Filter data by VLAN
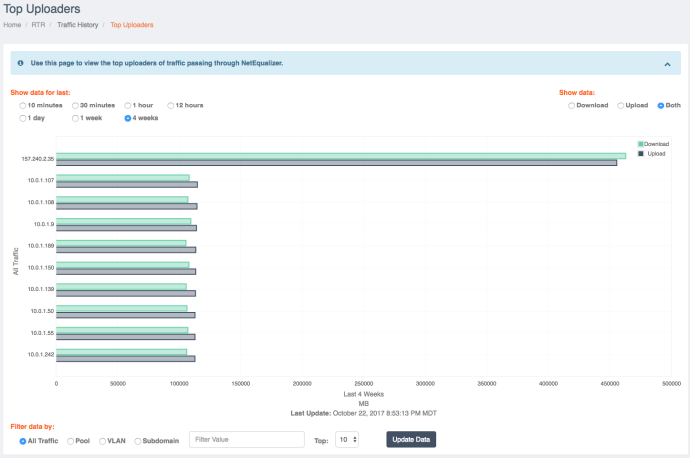 pos(102,440)
